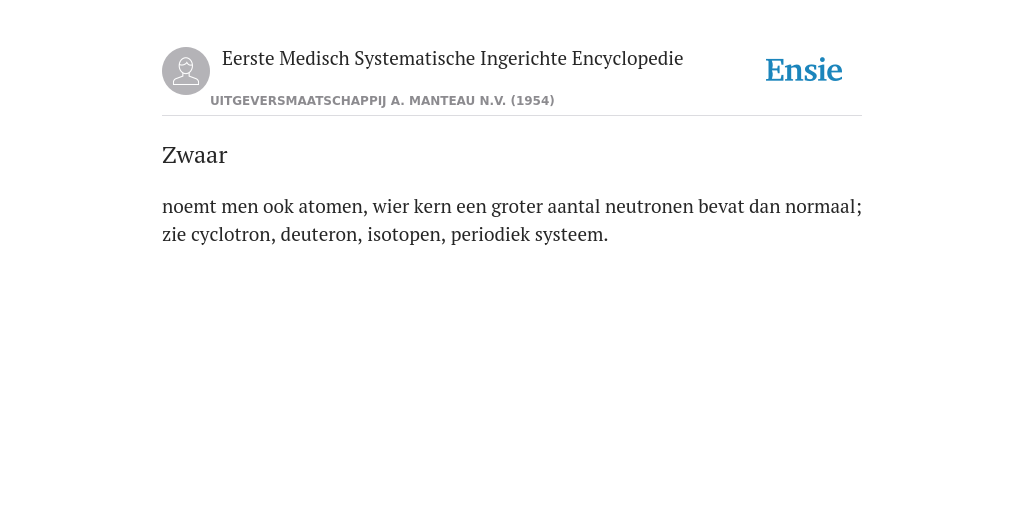This screenshot has width=1024, height=512.
Task: Click the year (1954) in the publisher line
Action: pos(532,101)
